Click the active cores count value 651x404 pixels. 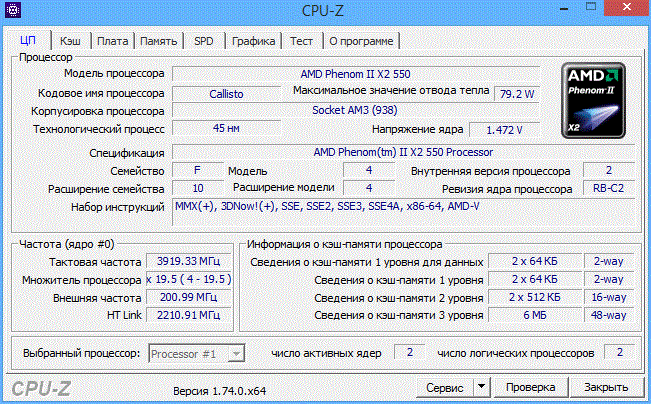(x=409, y=352)
